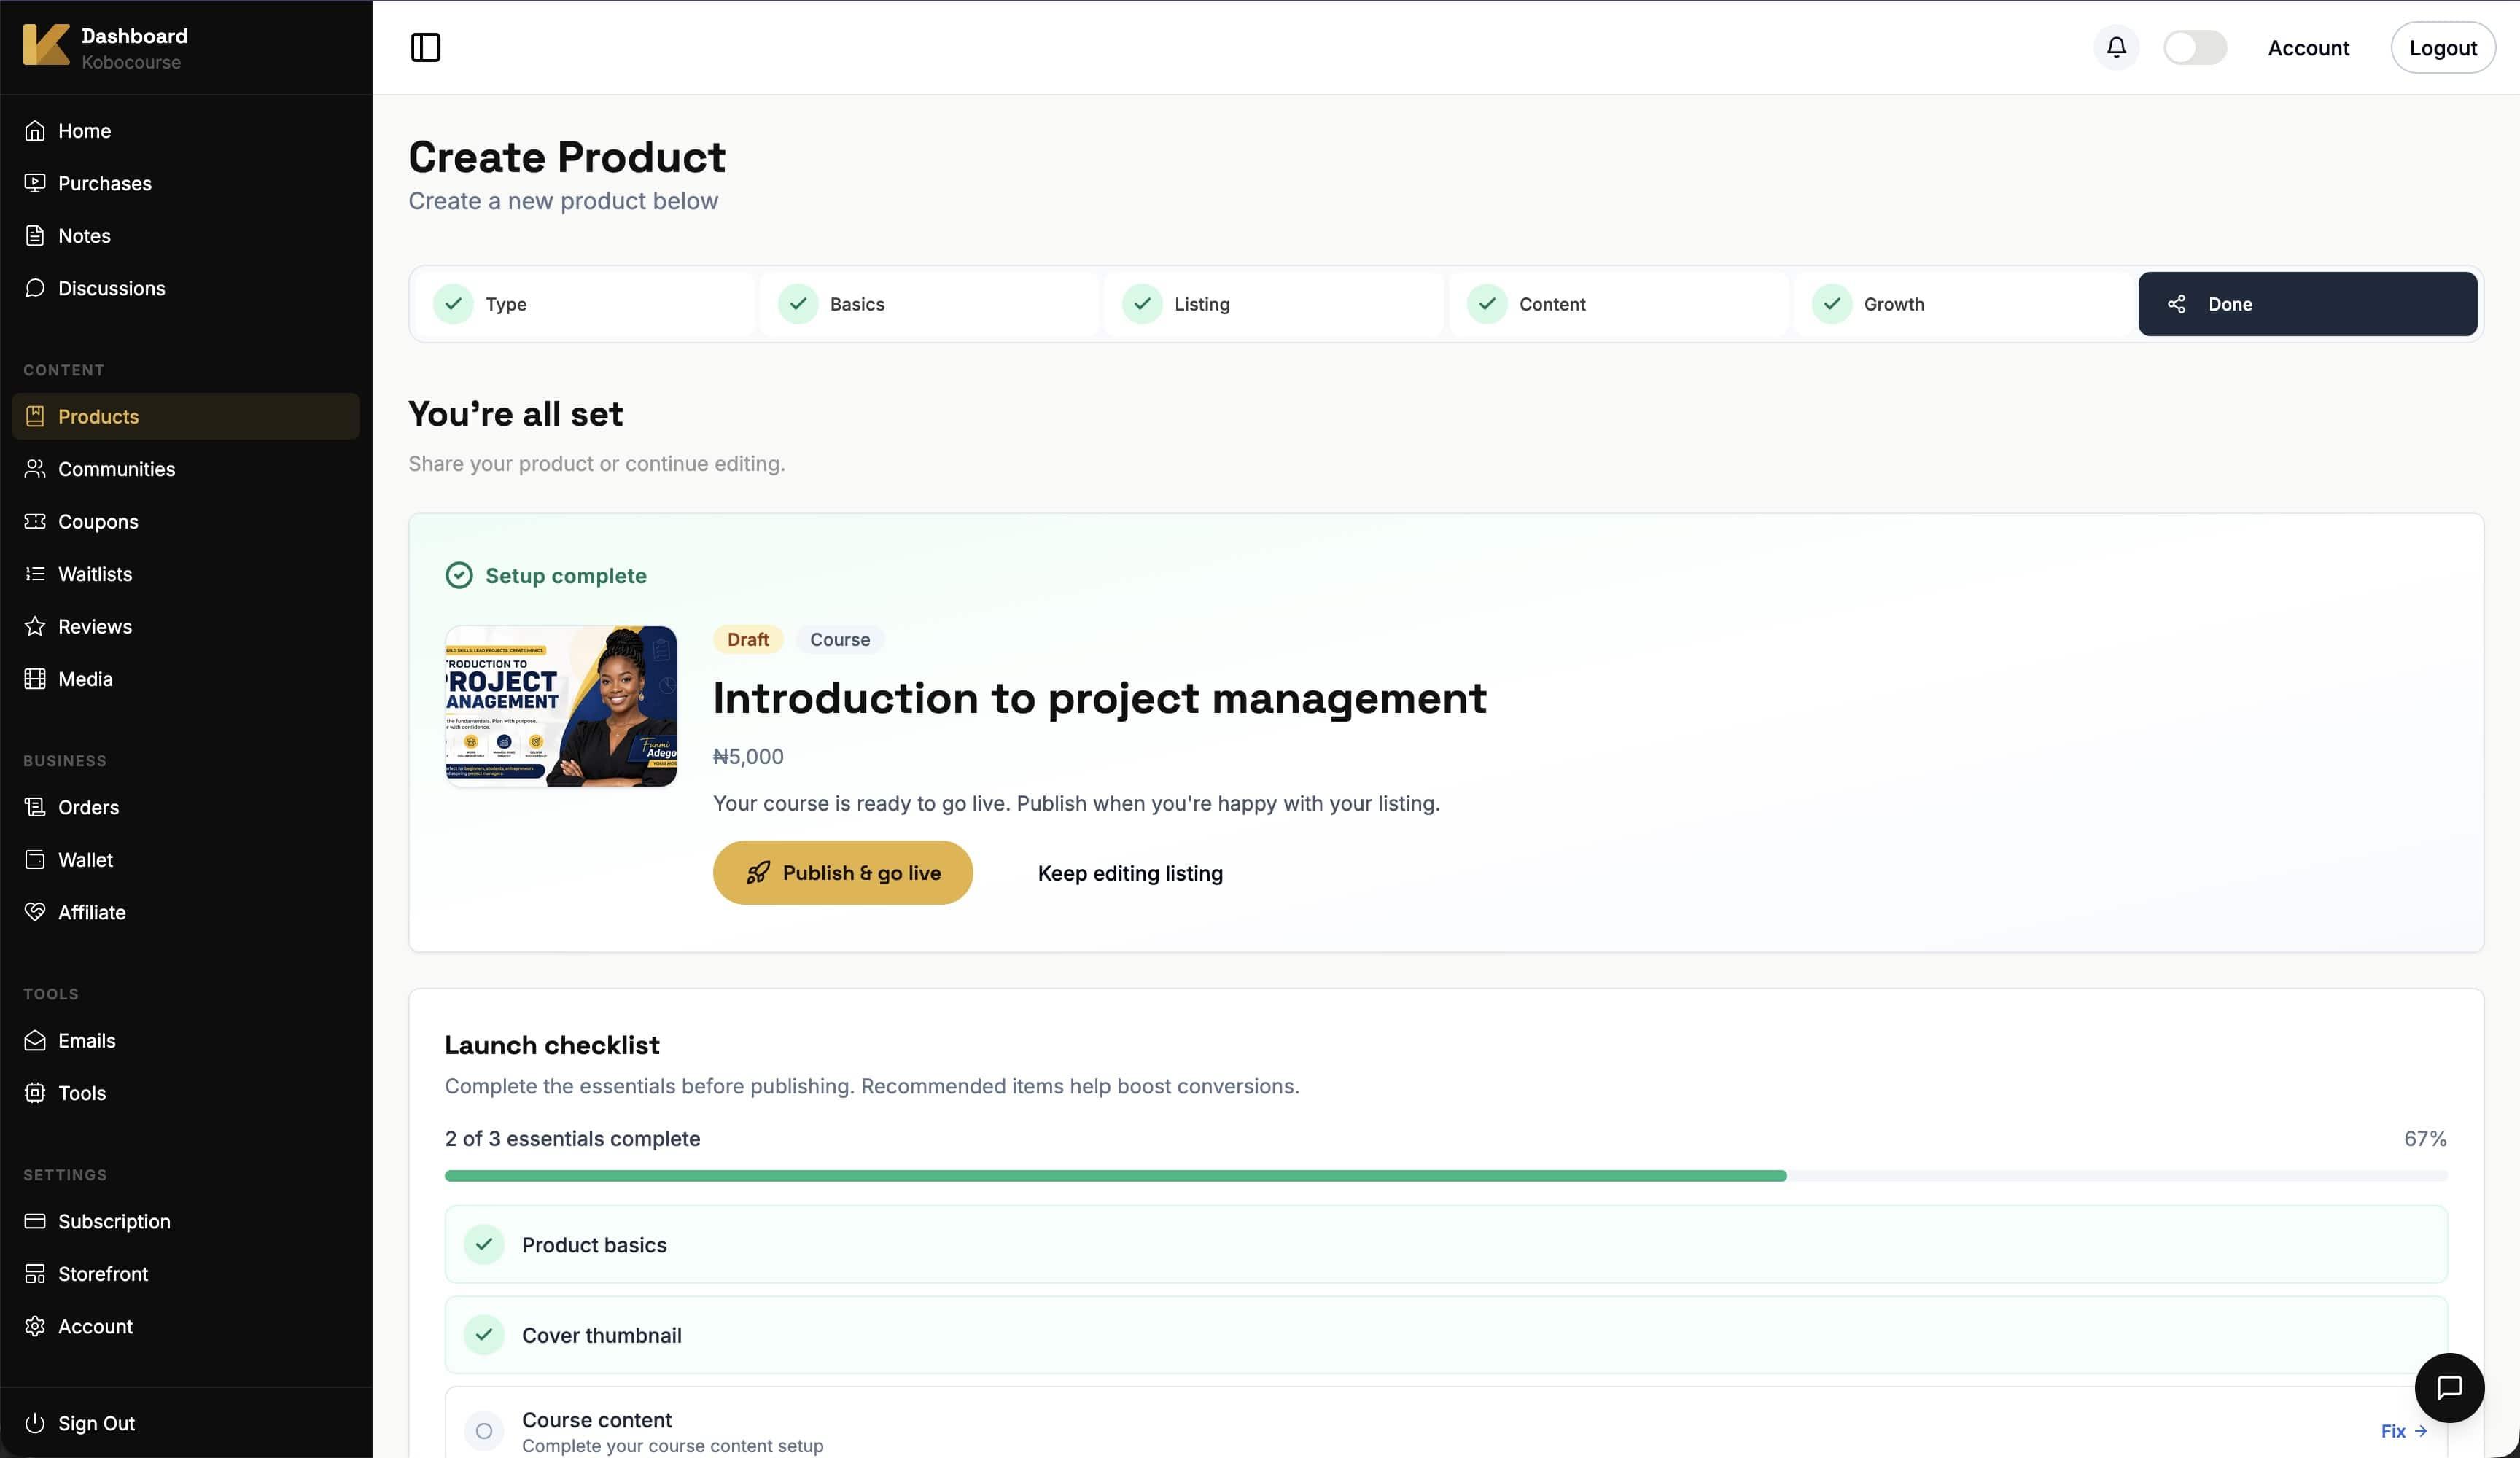Screen dimensions: 2520x1458
Task: Open Tools in sidebar
Action: (x=185, y=1093)
